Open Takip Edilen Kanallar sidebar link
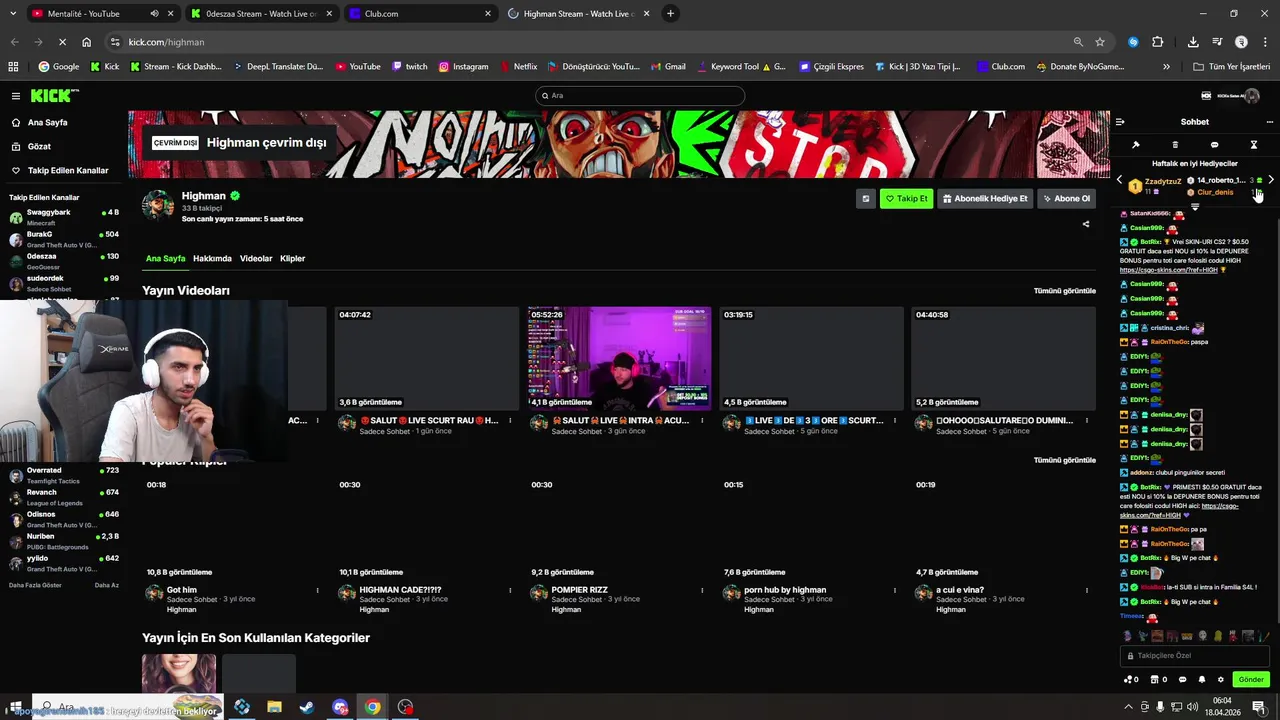The image size is (1280, 720). (x=58, y=170)
